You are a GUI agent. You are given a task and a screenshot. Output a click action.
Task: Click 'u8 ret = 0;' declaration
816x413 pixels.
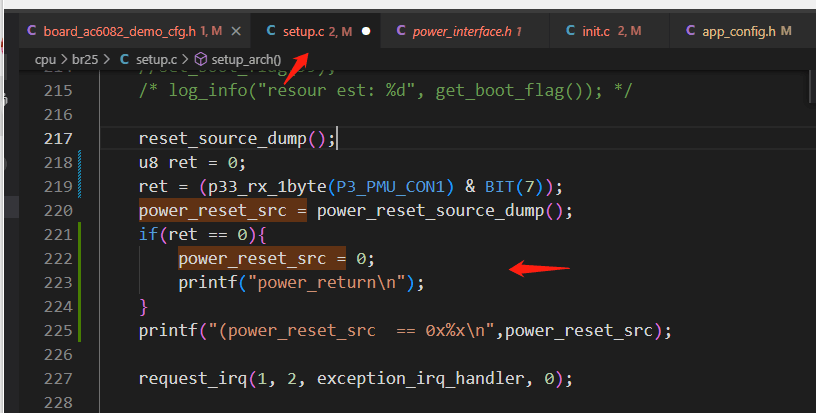pyautogui.click(x=192, y=163)
